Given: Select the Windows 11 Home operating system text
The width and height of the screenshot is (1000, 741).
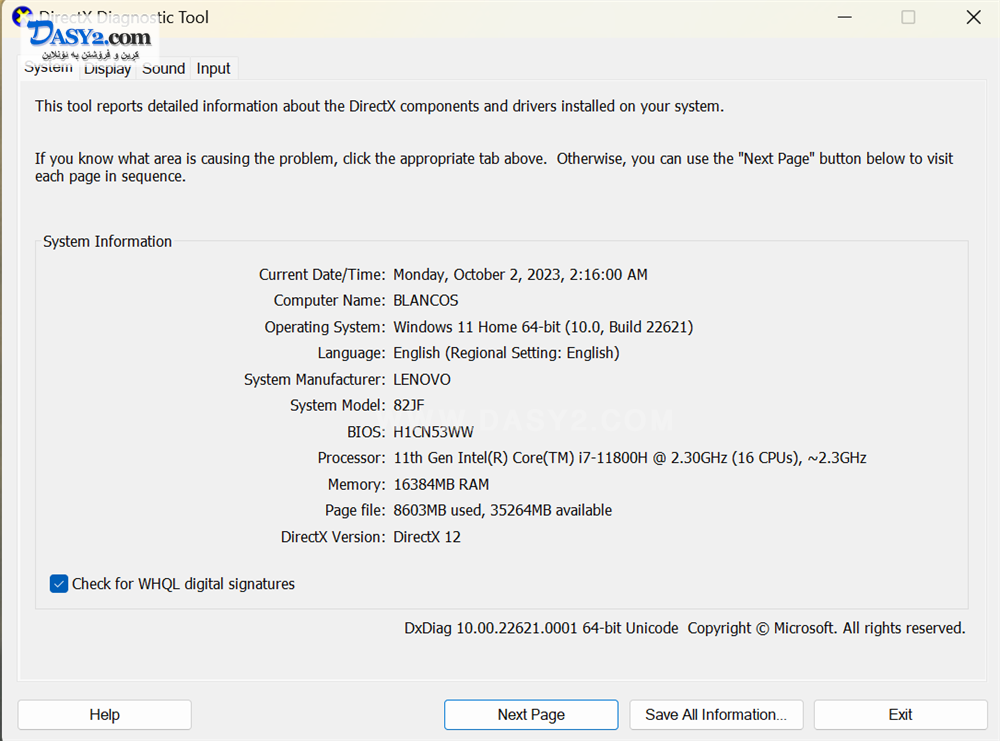Looking at the screenshot, I should [542, 327].
